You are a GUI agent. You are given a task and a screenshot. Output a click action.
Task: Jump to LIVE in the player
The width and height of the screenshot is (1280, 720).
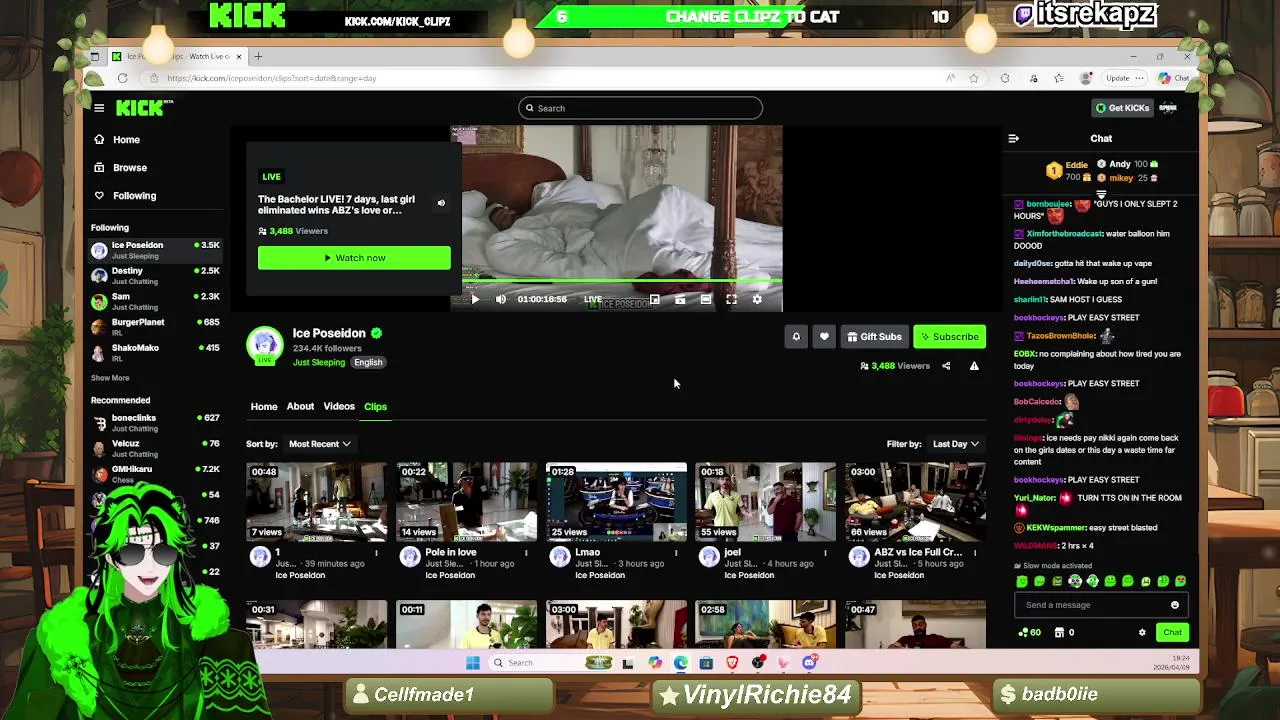point(593,299)
